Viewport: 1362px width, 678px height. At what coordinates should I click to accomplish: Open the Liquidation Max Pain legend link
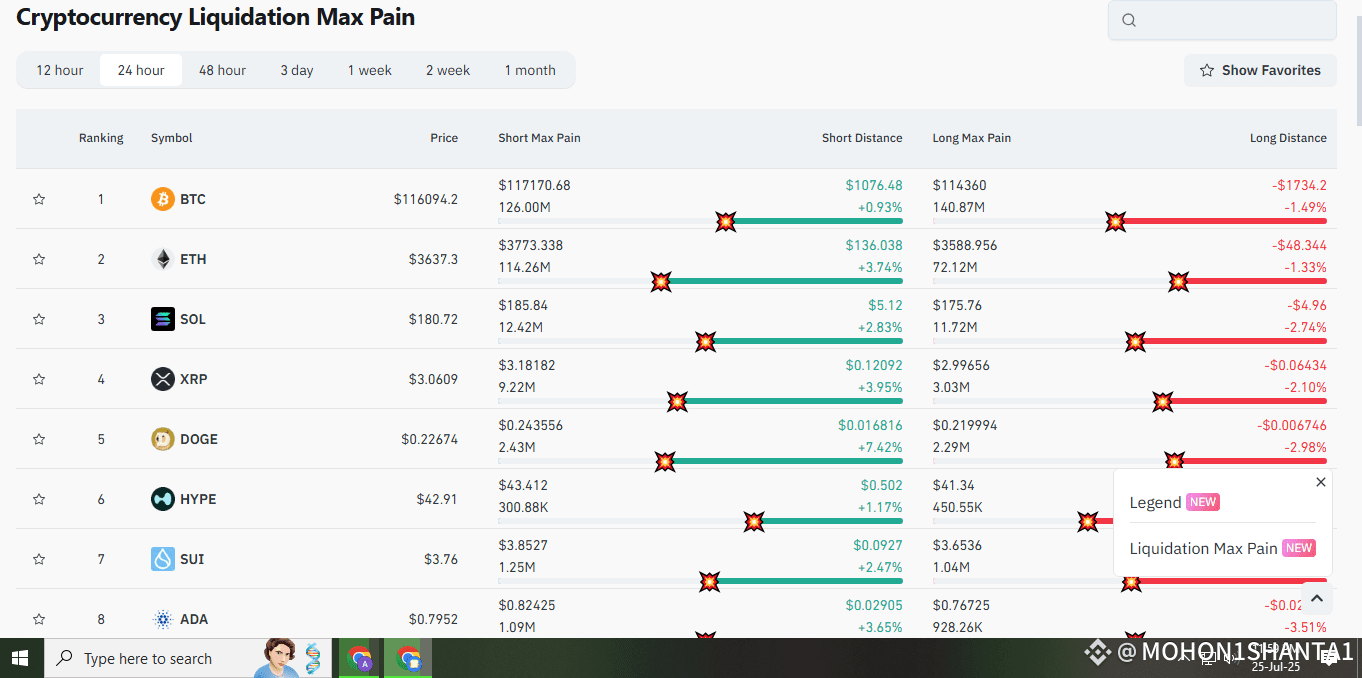[x=1203, y=548]
